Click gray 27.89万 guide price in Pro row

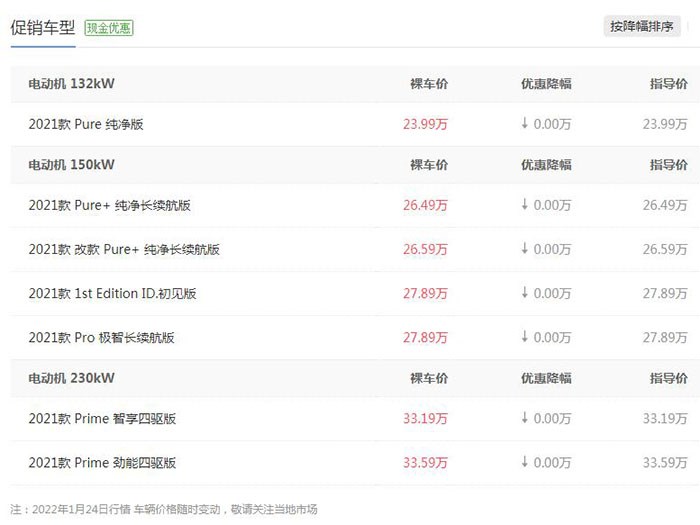[x=665, y=338]
